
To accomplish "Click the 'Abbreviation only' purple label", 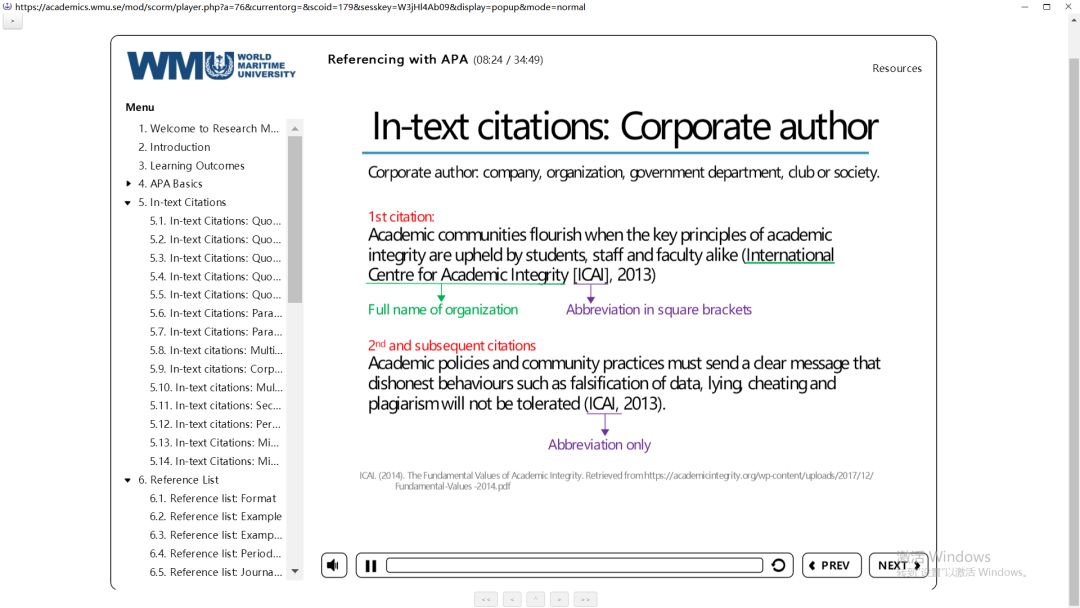I will (599, 445).
